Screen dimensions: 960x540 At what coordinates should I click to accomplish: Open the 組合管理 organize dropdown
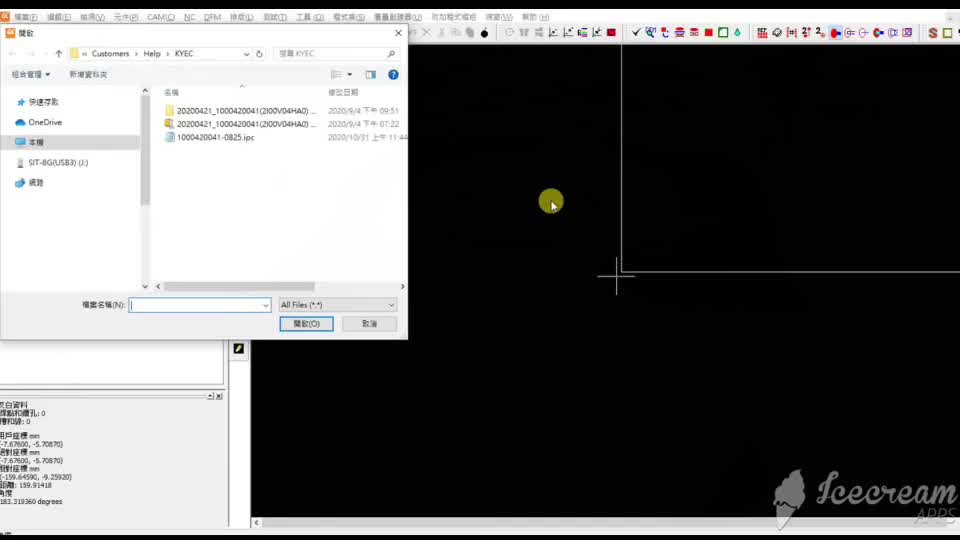[x=31, y=74]
